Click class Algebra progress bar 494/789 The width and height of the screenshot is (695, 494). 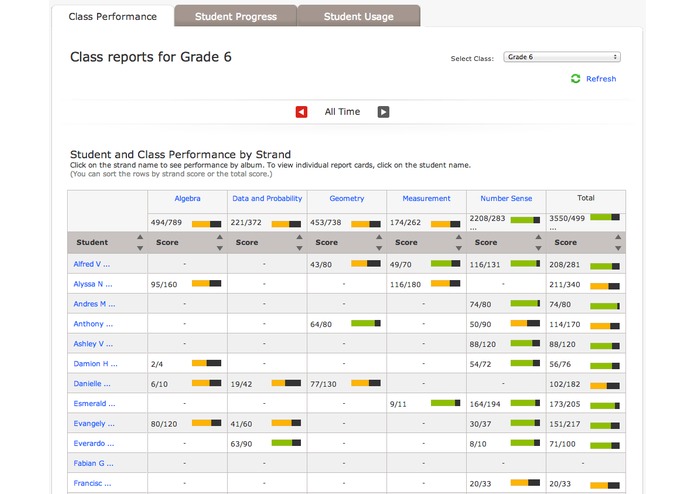click(207, 224)
